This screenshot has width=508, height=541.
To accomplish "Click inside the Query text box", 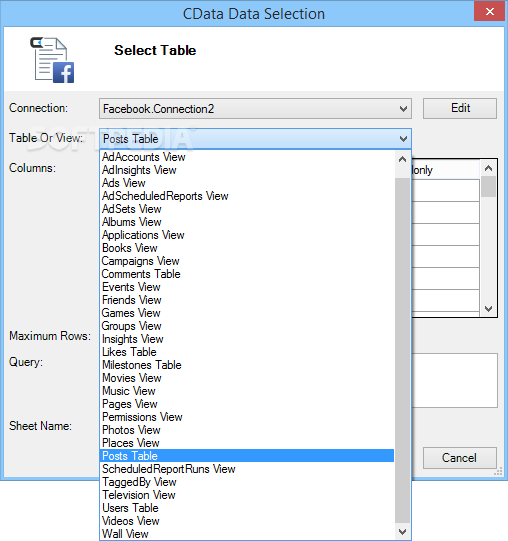I will click(455, 380).
